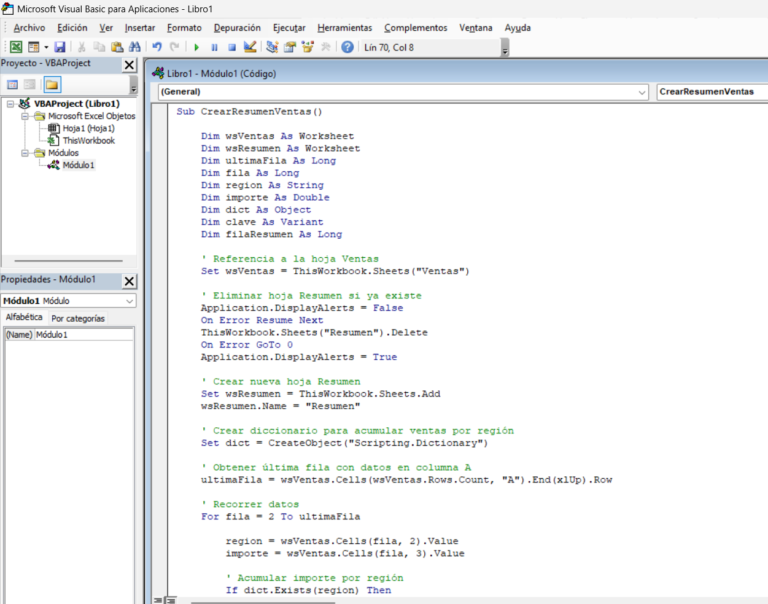Screen dimensions: 768x604
Task: Open the Complementos menu
Action: (416, 28)
